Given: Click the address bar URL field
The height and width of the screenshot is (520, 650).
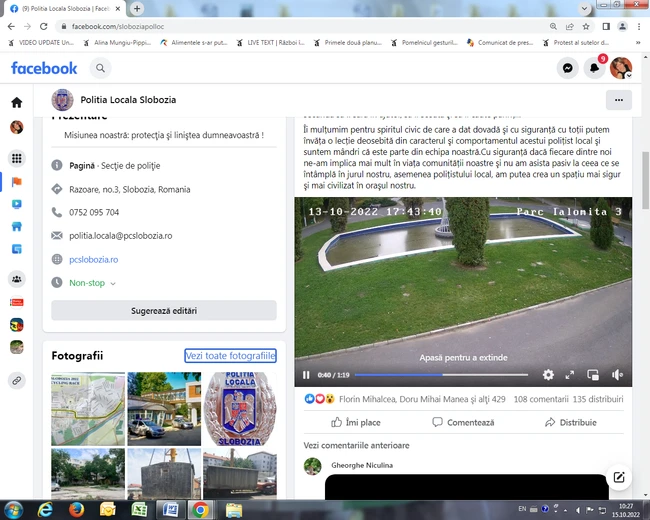Looking at the screenshot, I should (307, 27).
